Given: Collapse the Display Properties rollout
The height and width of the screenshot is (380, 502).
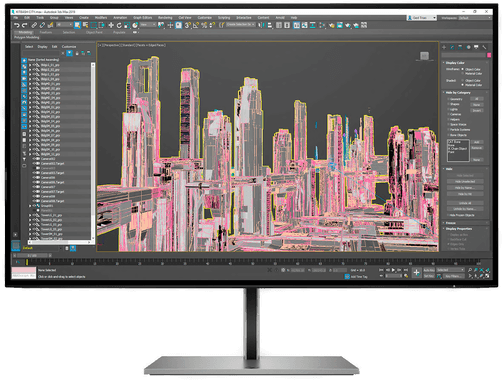Looking at the screenshot, I should click(459, 229).
